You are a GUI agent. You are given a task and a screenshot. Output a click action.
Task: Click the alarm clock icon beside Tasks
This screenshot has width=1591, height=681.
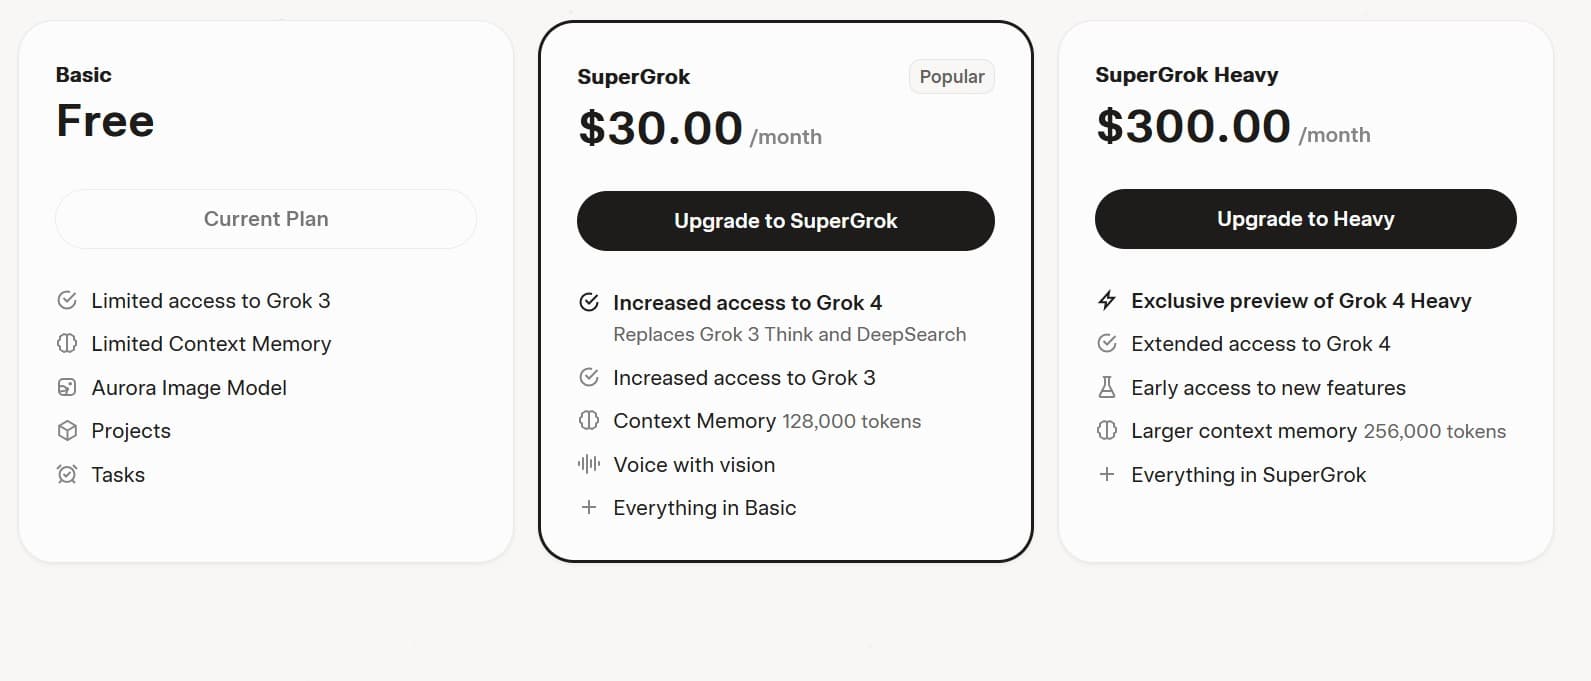(x=67, y=474)
